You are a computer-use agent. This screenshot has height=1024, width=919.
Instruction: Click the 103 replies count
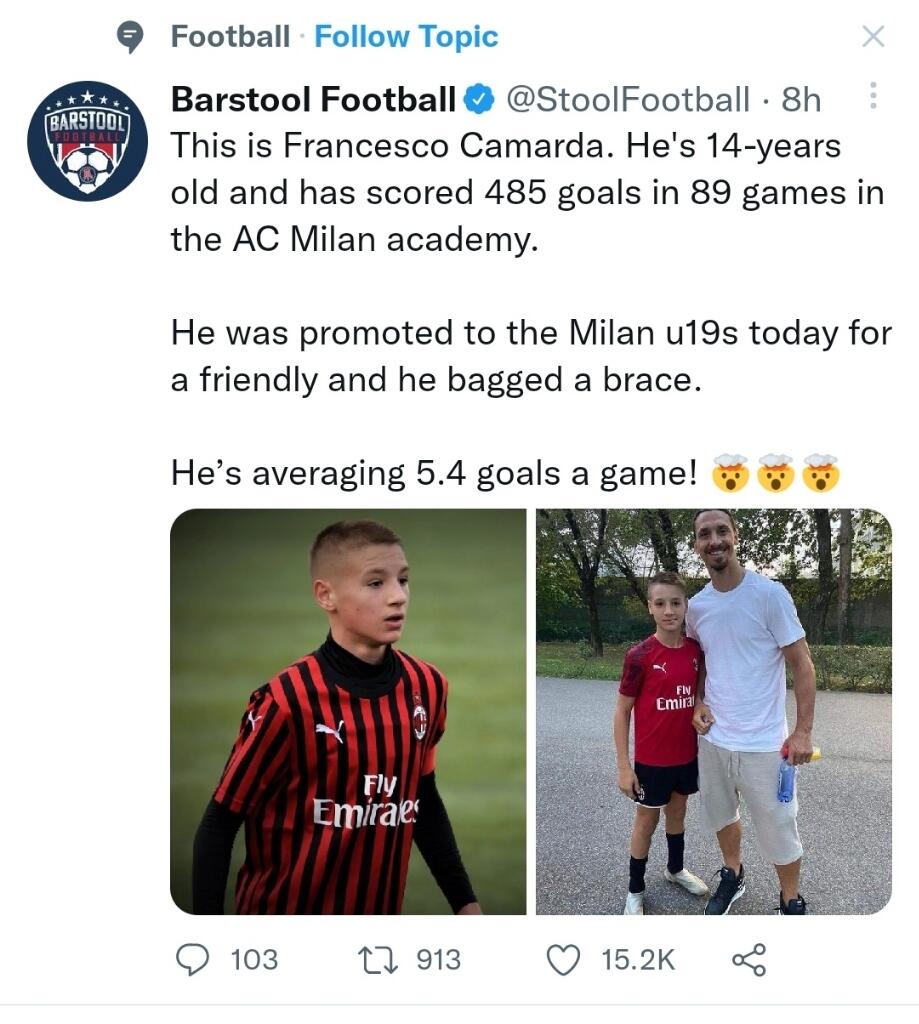[254, 960]
